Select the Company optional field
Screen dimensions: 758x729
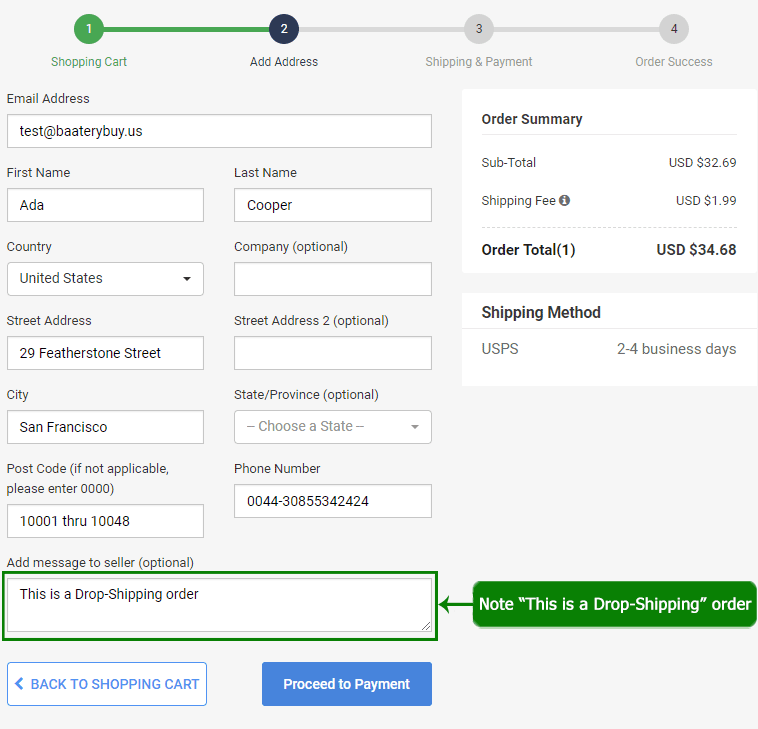coord(332,279)
